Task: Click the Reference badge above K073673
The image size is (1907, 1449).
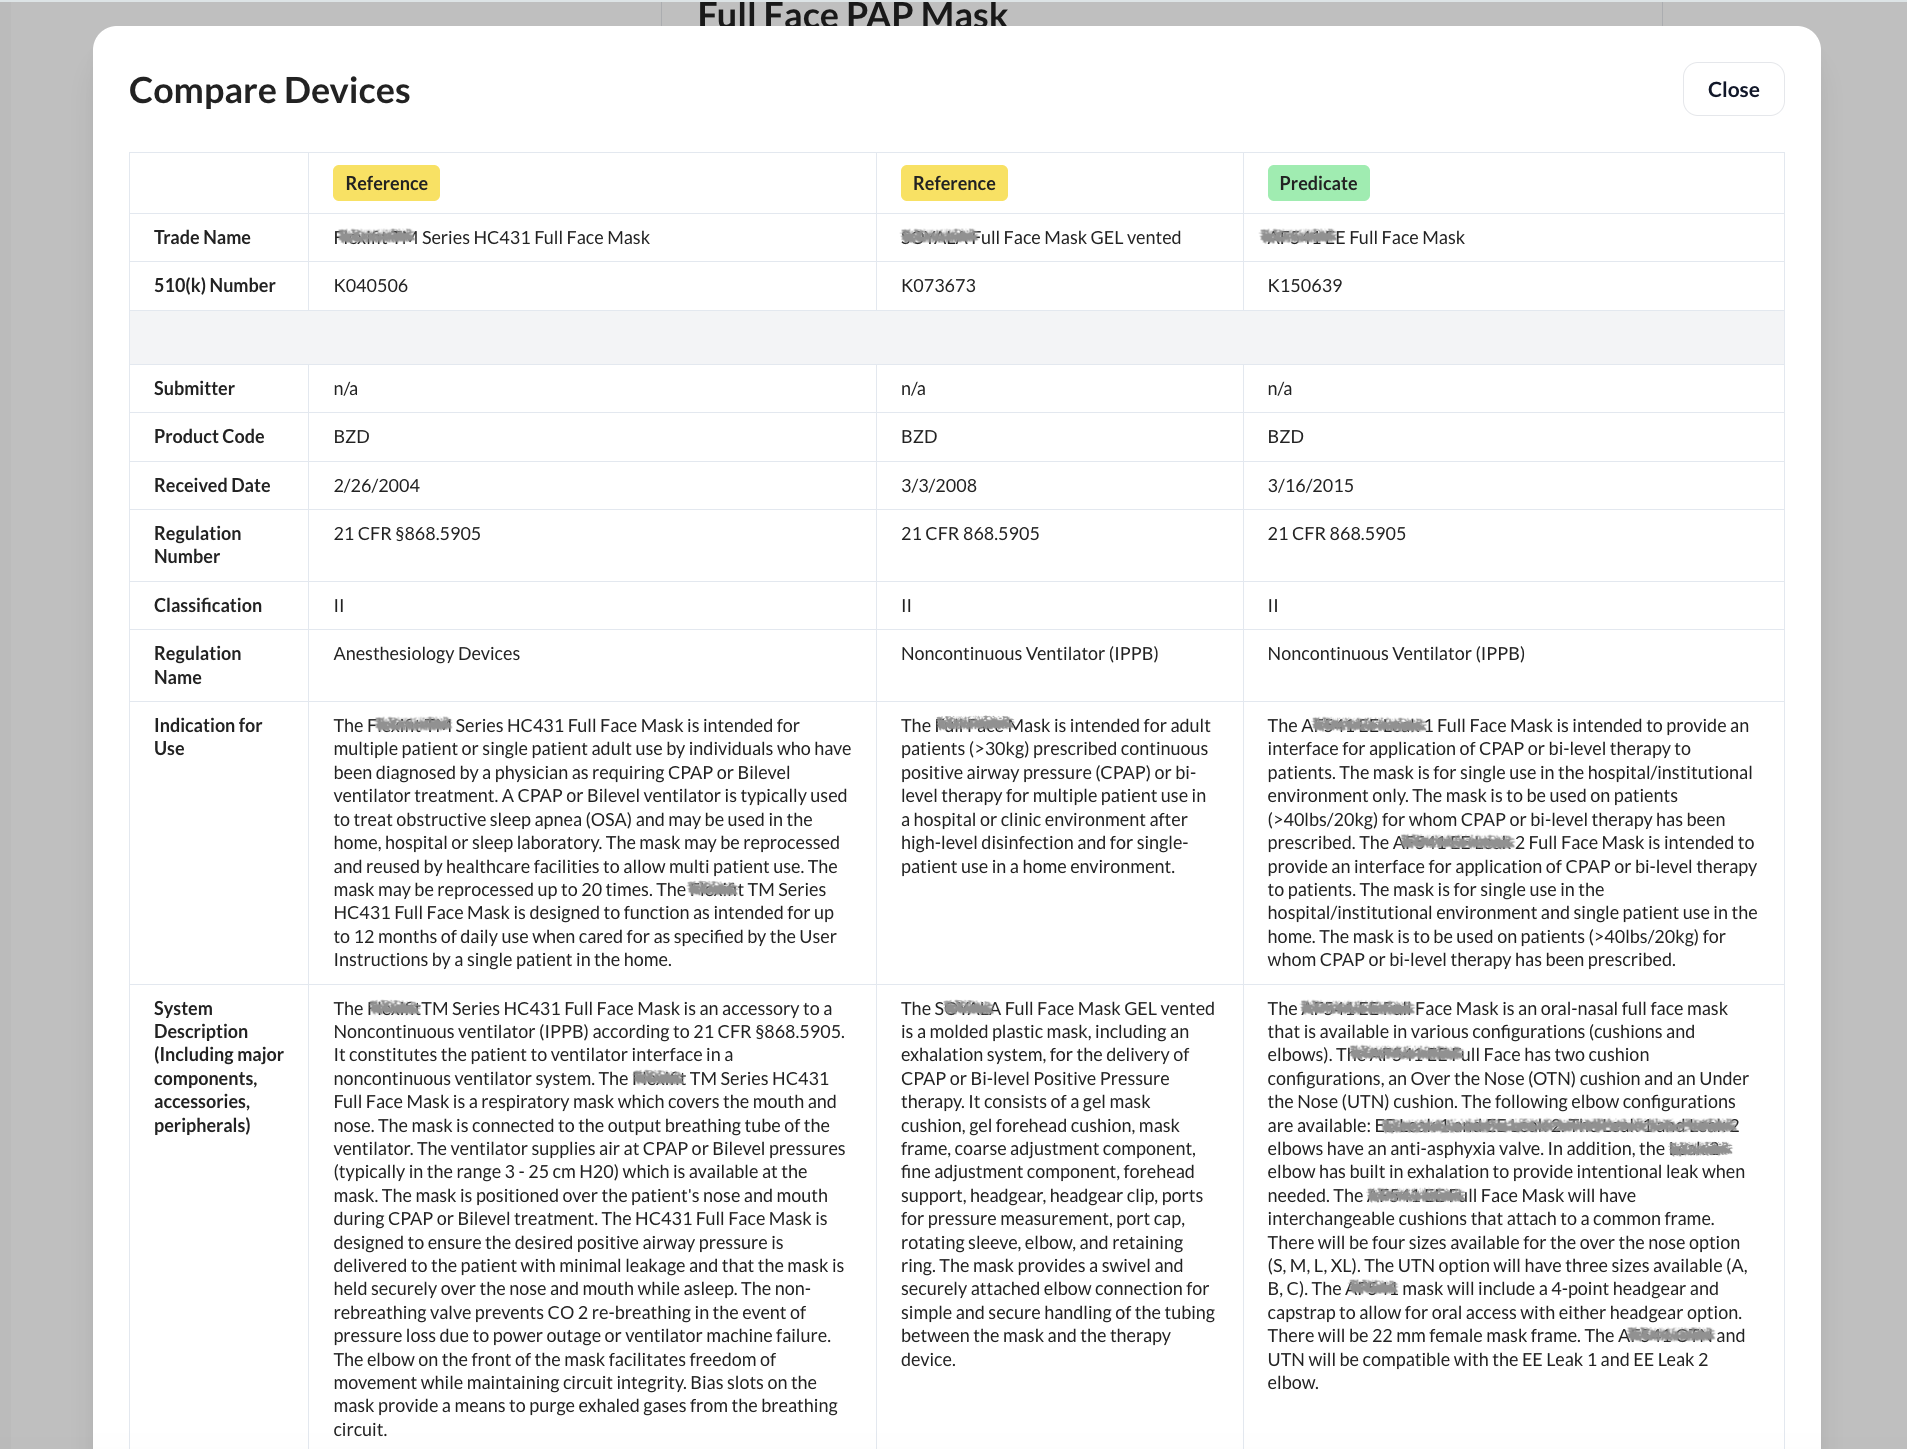Action: 953,184
